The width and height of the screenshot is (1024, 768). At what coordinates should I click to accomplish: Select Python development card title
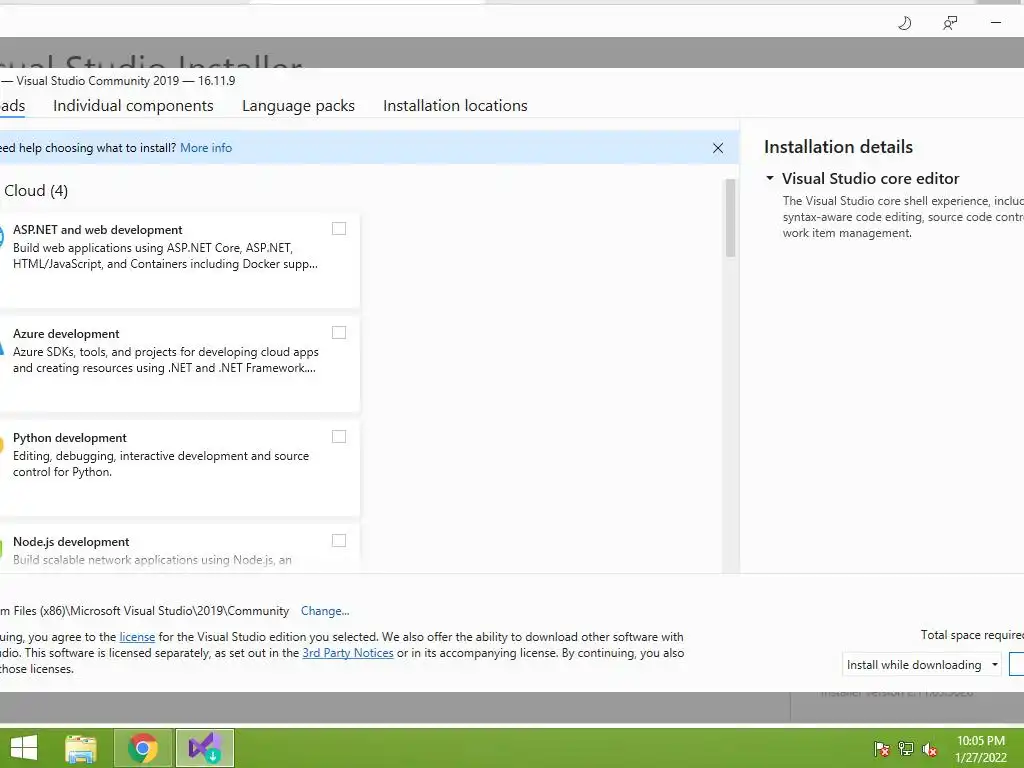[x=70, y=438]
